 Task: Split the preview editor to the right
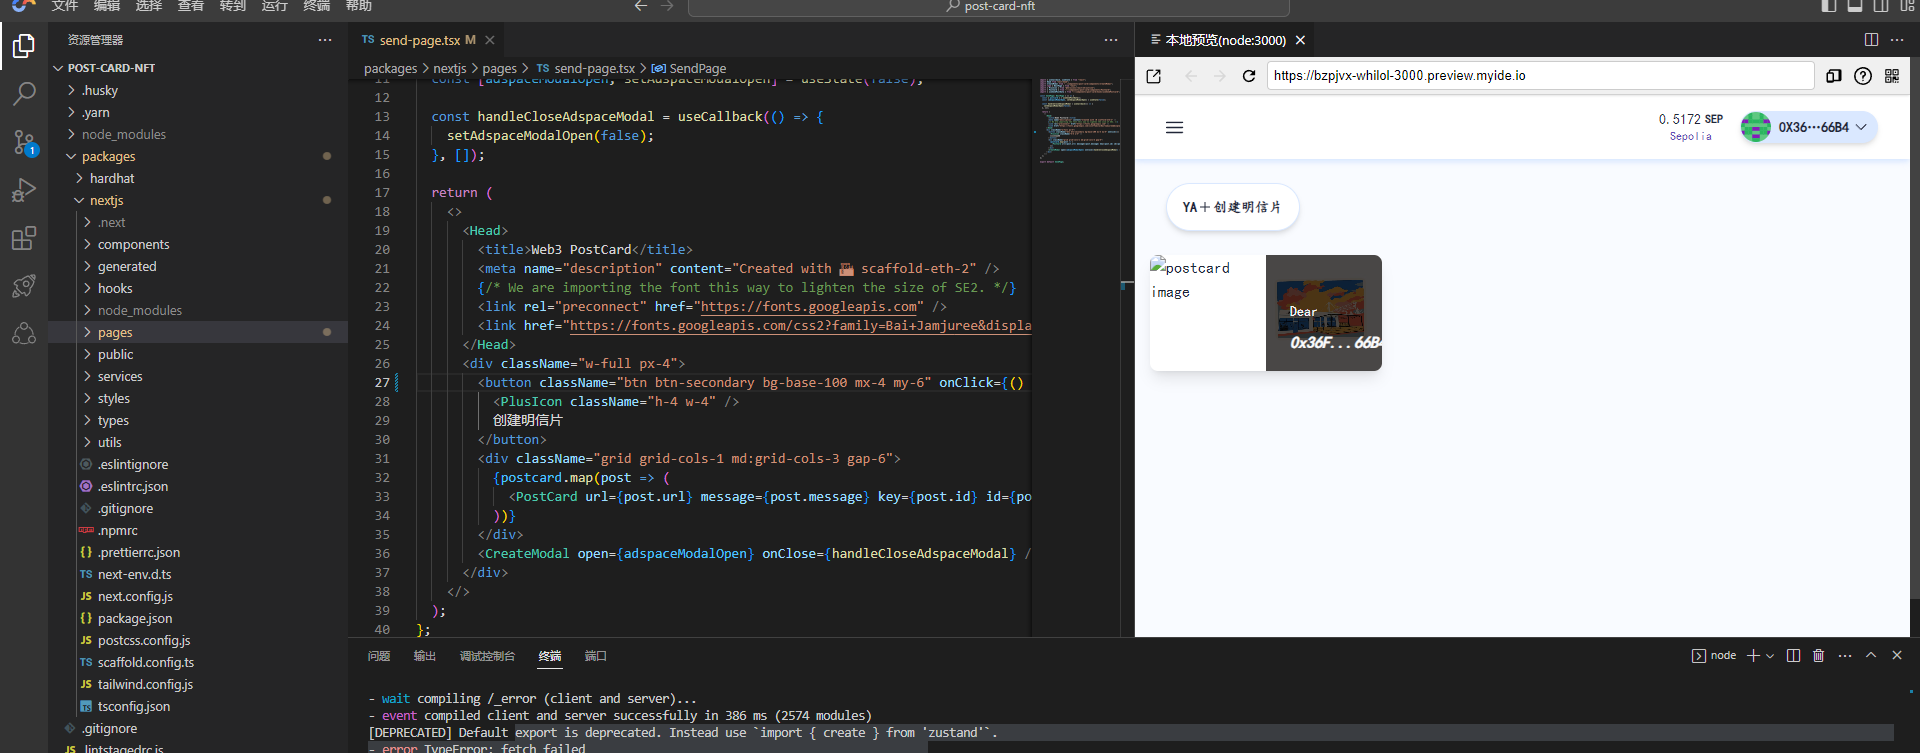[1871, 40]
